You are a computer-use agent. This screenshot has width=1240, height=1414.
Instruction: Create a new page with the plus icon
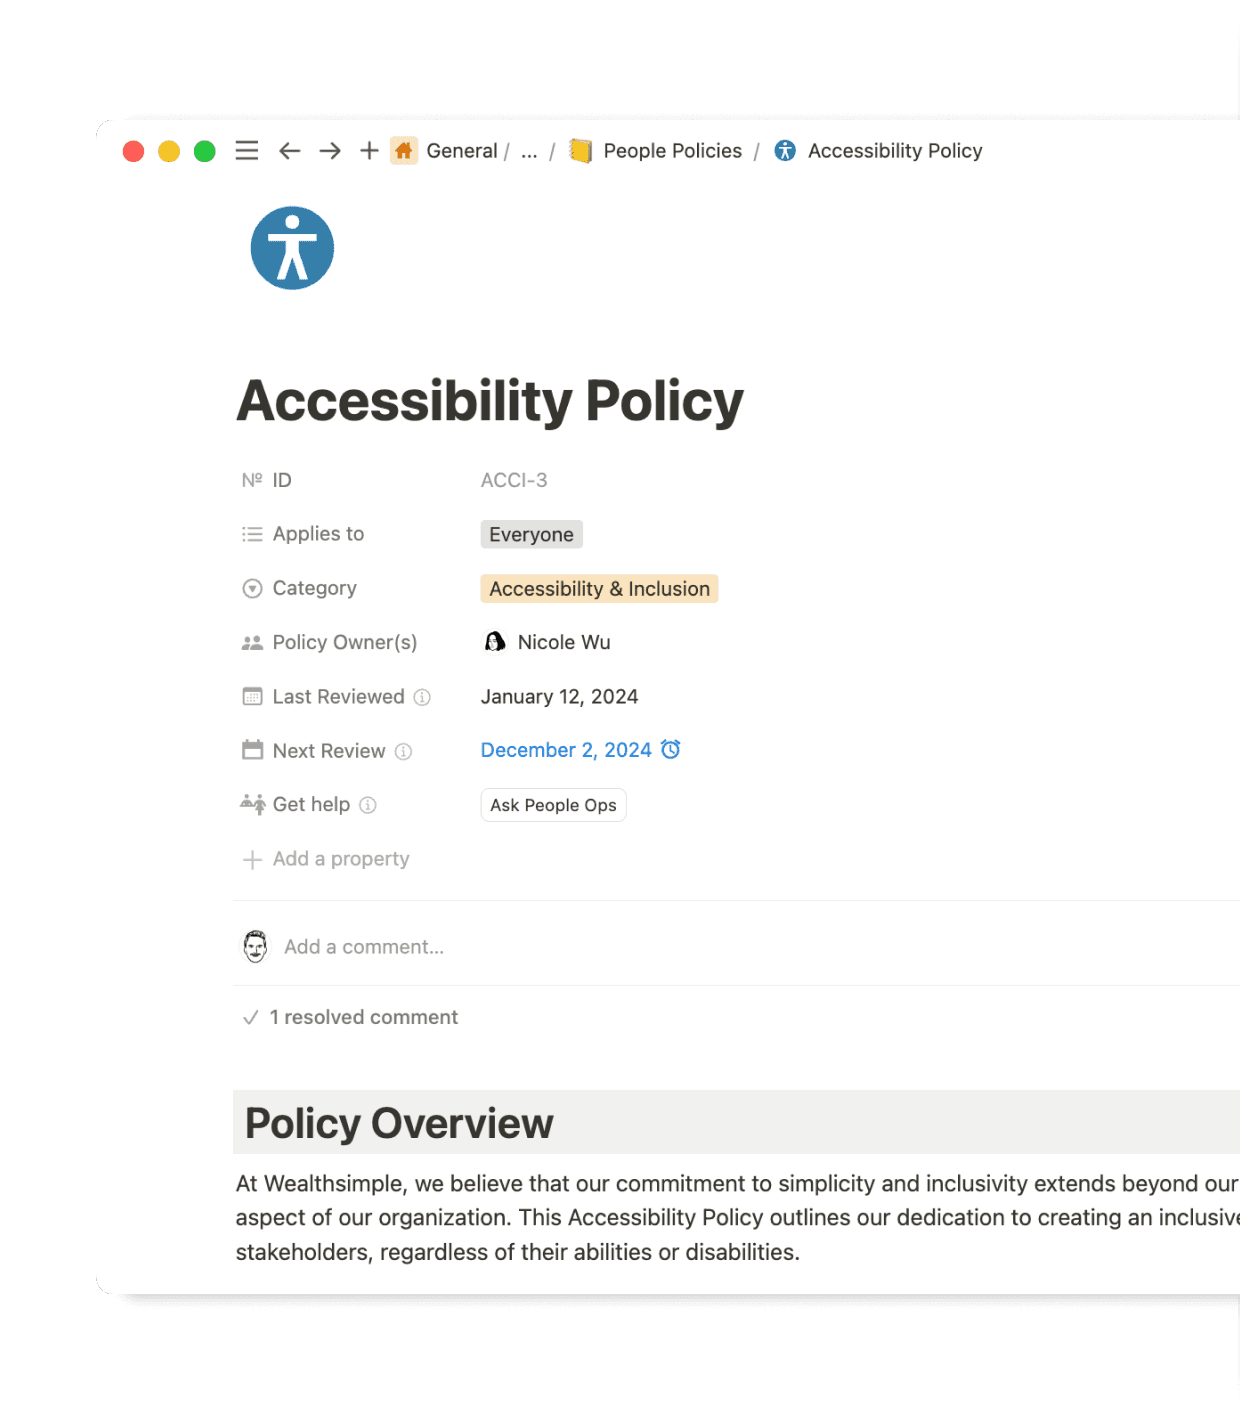click(x=368, y=151)
